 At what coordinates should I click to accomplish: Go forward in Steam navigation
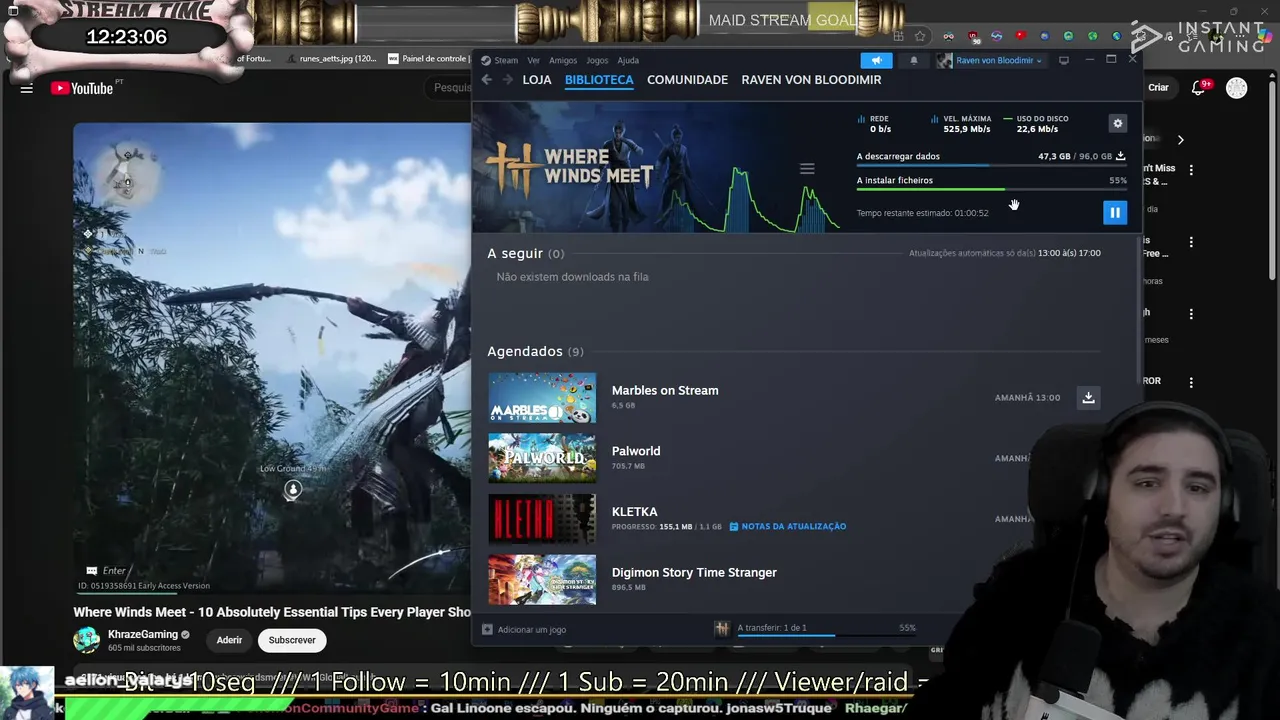click(x=507, y=80)
